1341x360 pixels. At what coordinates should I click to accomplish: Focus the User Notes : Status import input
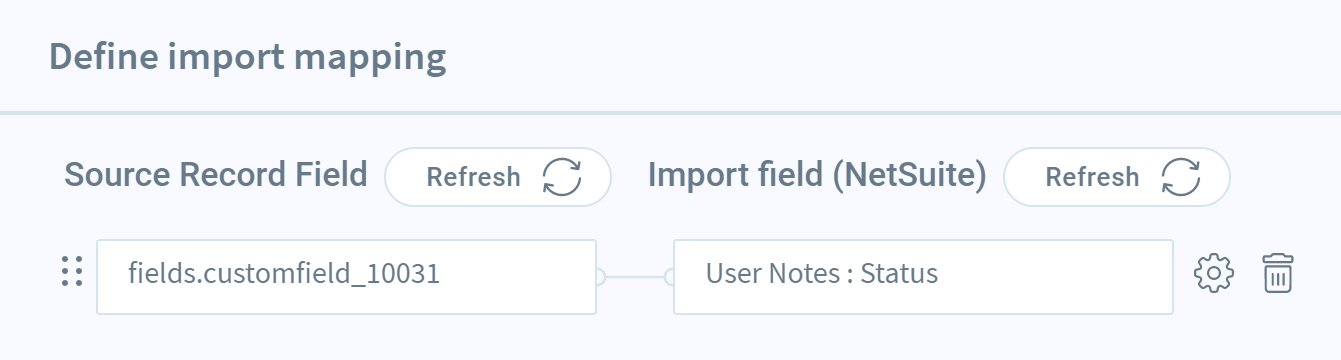tap(923, 276)
